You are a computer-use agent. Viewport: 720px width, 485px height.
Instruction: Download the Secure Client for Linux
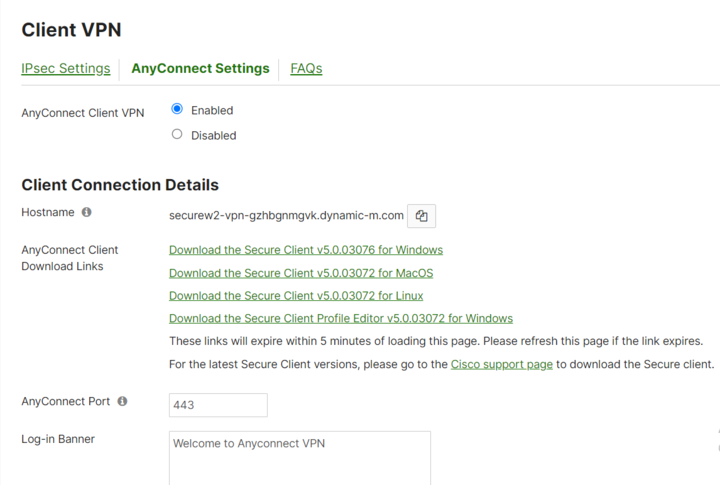(295, 296)
